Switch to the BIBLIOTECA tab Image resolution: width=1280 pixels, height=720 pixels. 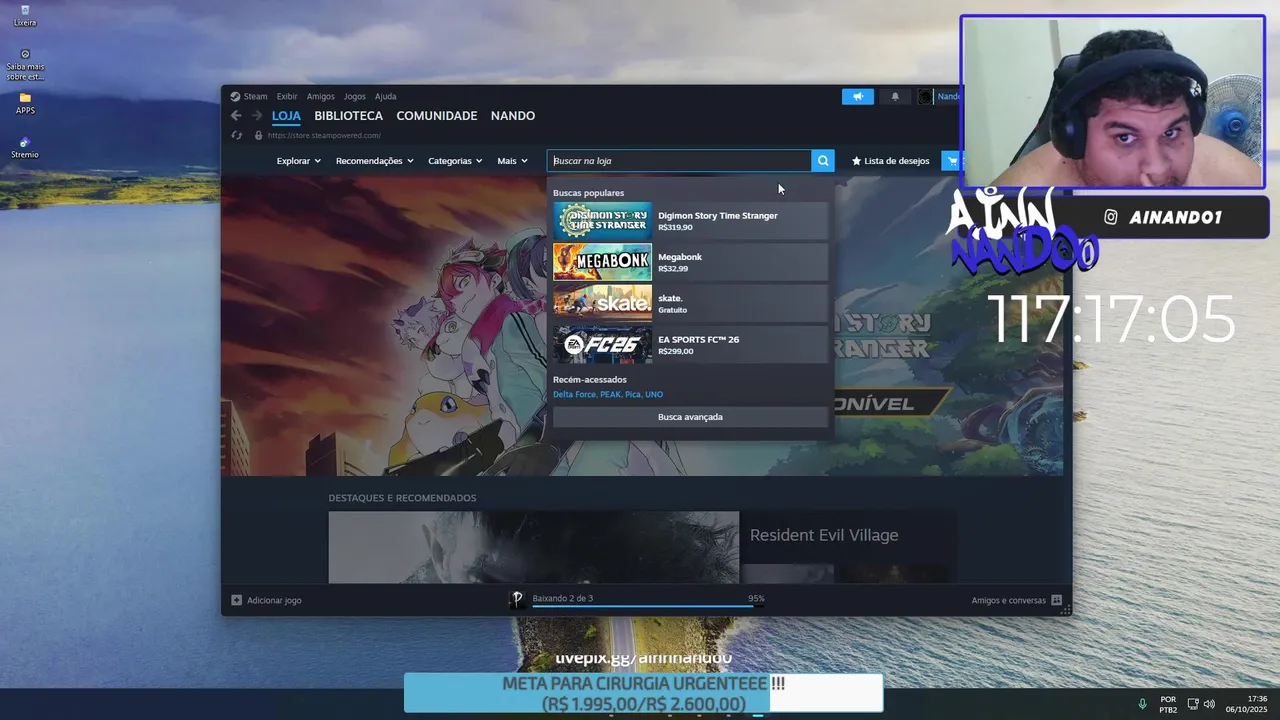[348, 116]
